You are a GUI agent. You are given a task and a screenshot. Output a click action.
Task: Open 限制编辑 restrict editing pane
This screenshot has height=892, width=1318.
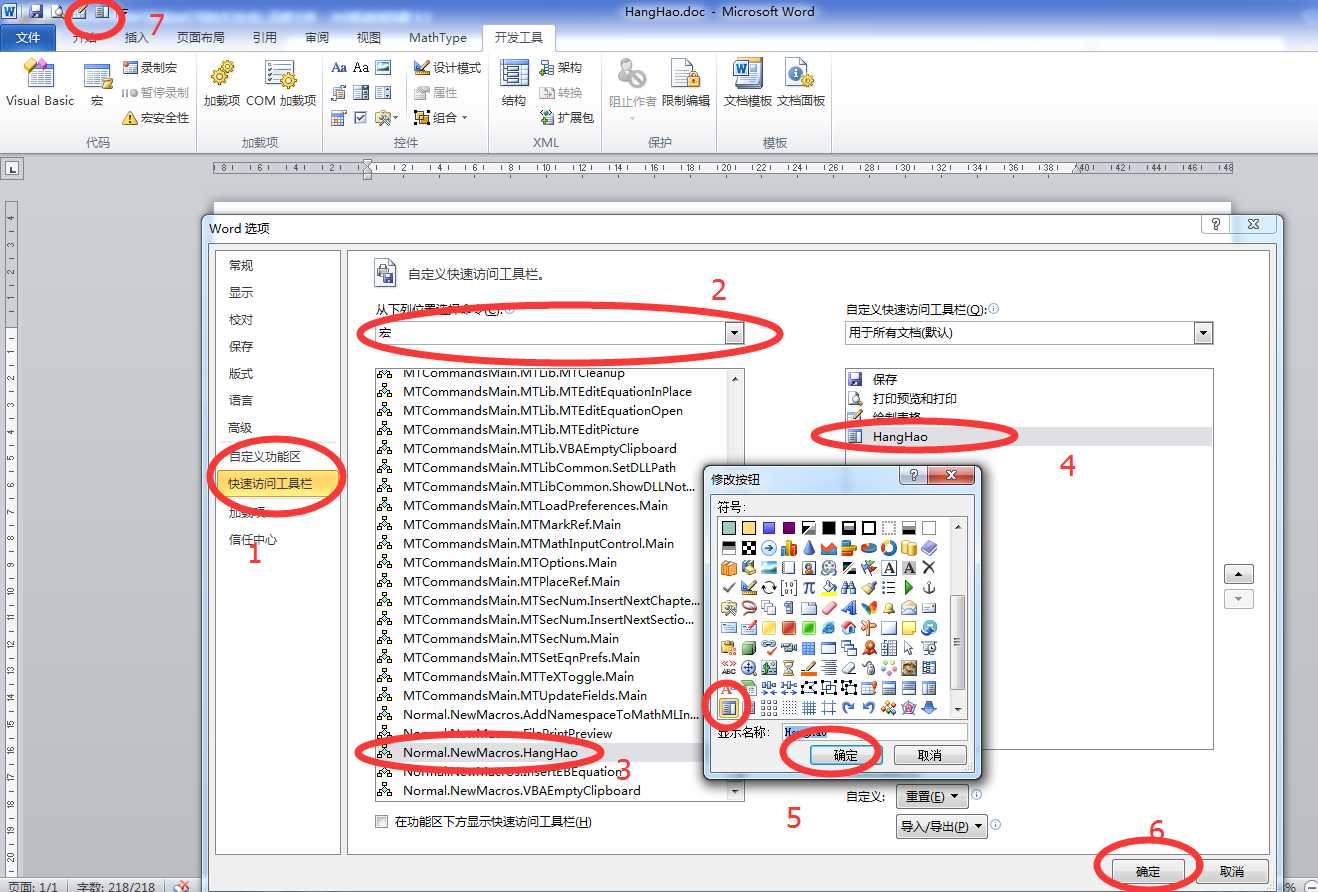(x=686, y=84)
